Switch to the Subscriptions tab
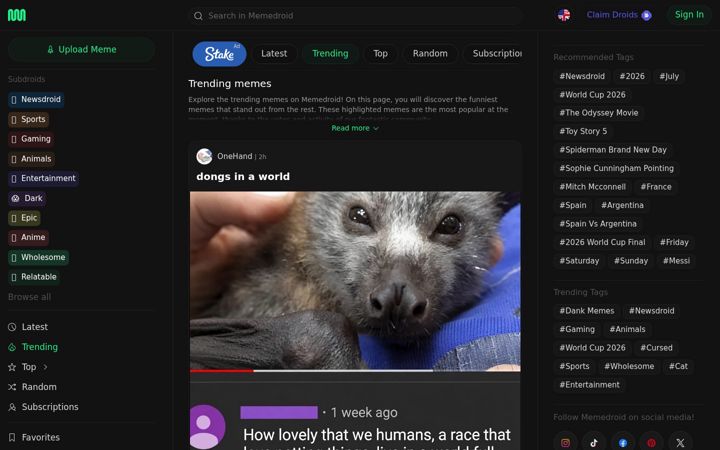The width and height of the screenshot is (720, 450). [x=494, y=54]
